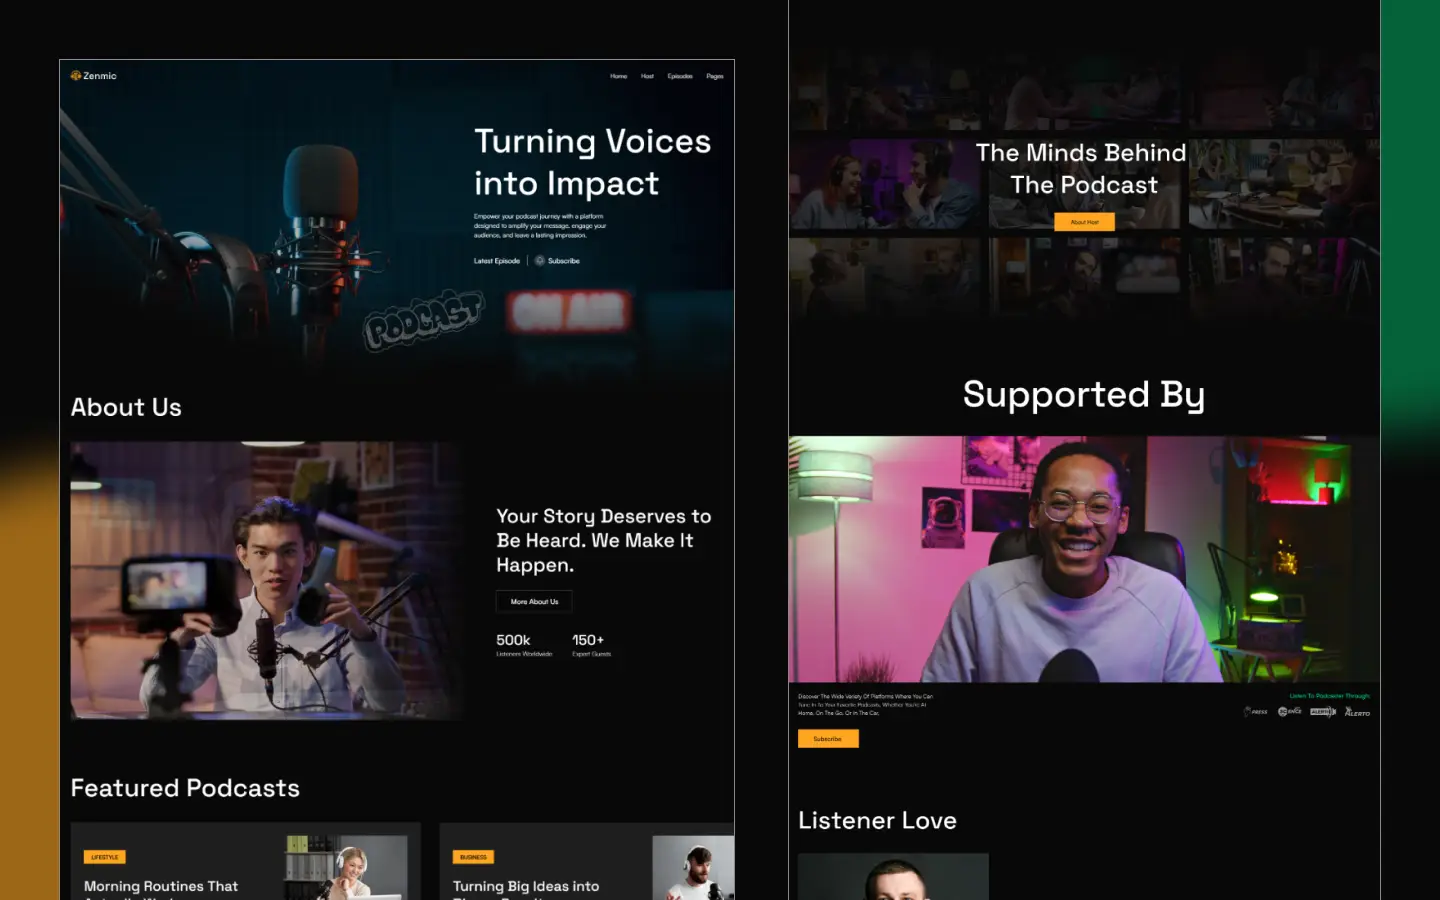The height and width of the screenshot is (900, 1440).
Task: Click the 'Turning Voices into Impact' headline
Action: point(592,162)
